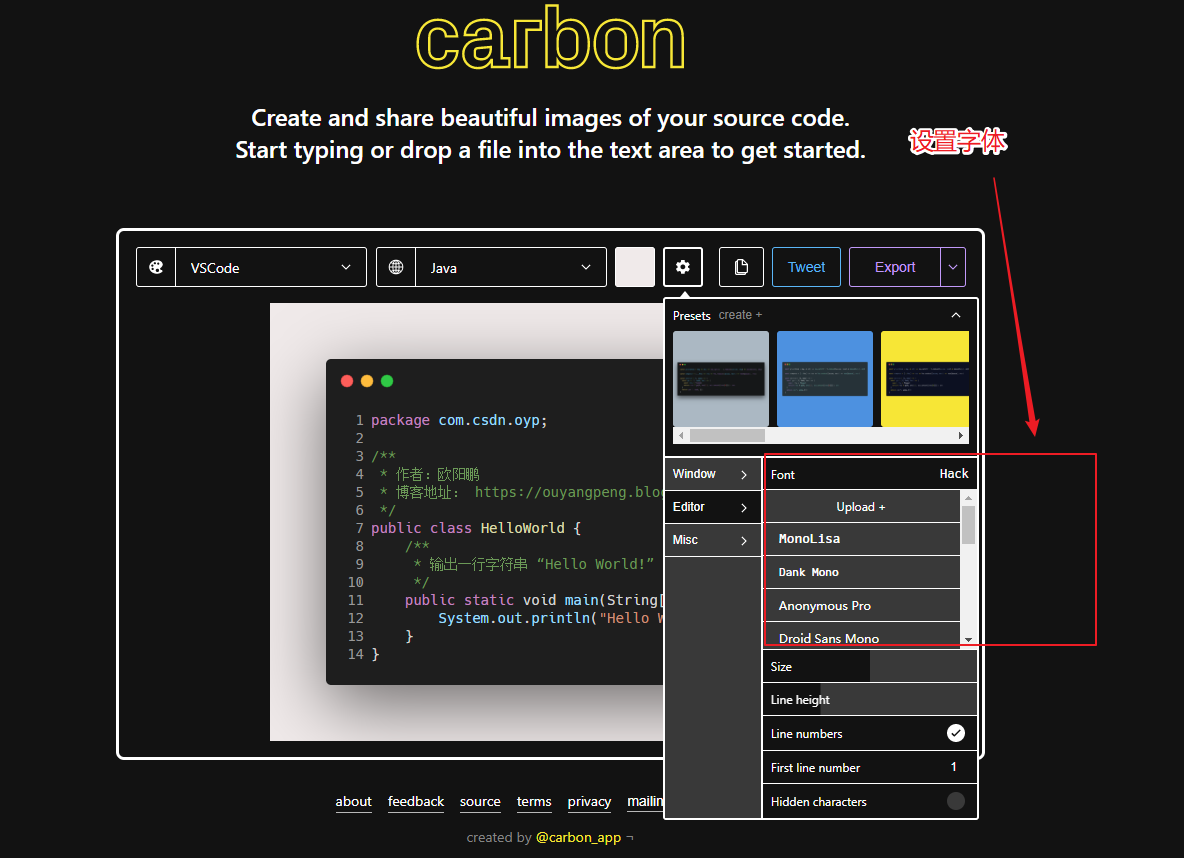
Task: Choose Dank Mono font
Action: click(x=862, y=573)
